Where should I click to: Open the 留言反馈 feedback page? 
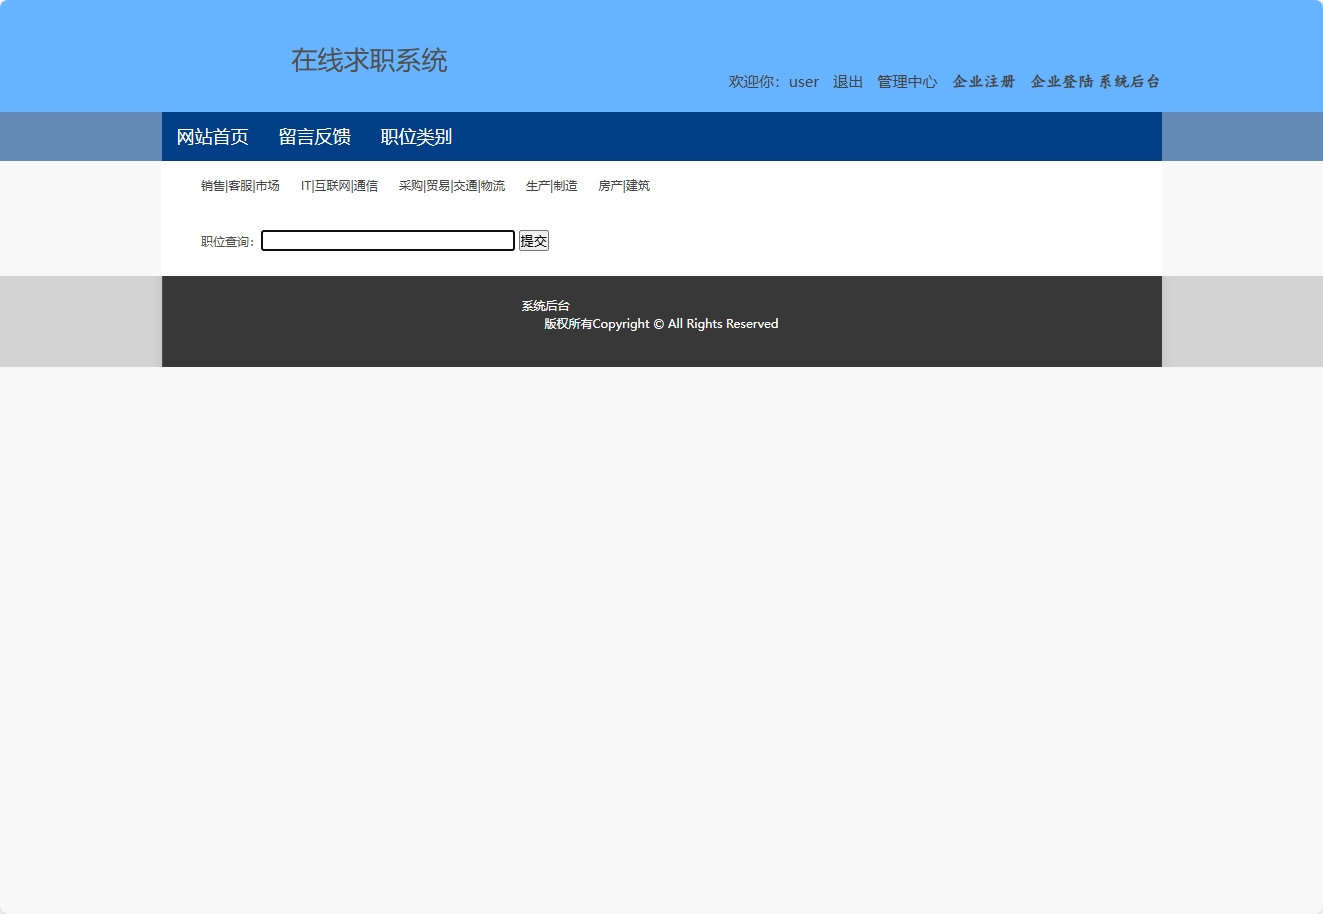point(314,136)
